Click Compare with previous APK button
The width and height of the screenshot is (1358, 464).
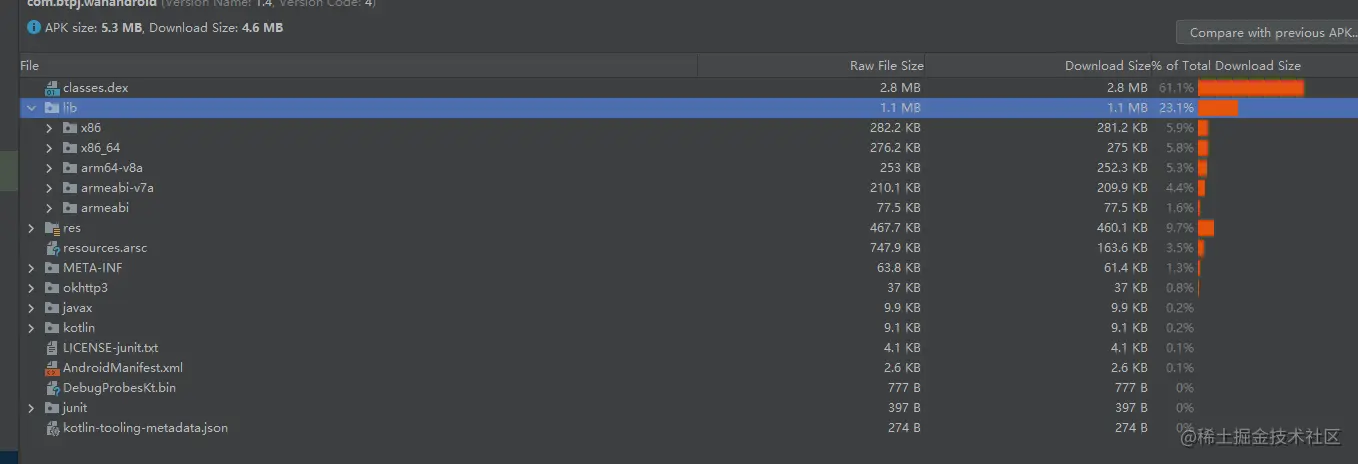point(1267,33)
